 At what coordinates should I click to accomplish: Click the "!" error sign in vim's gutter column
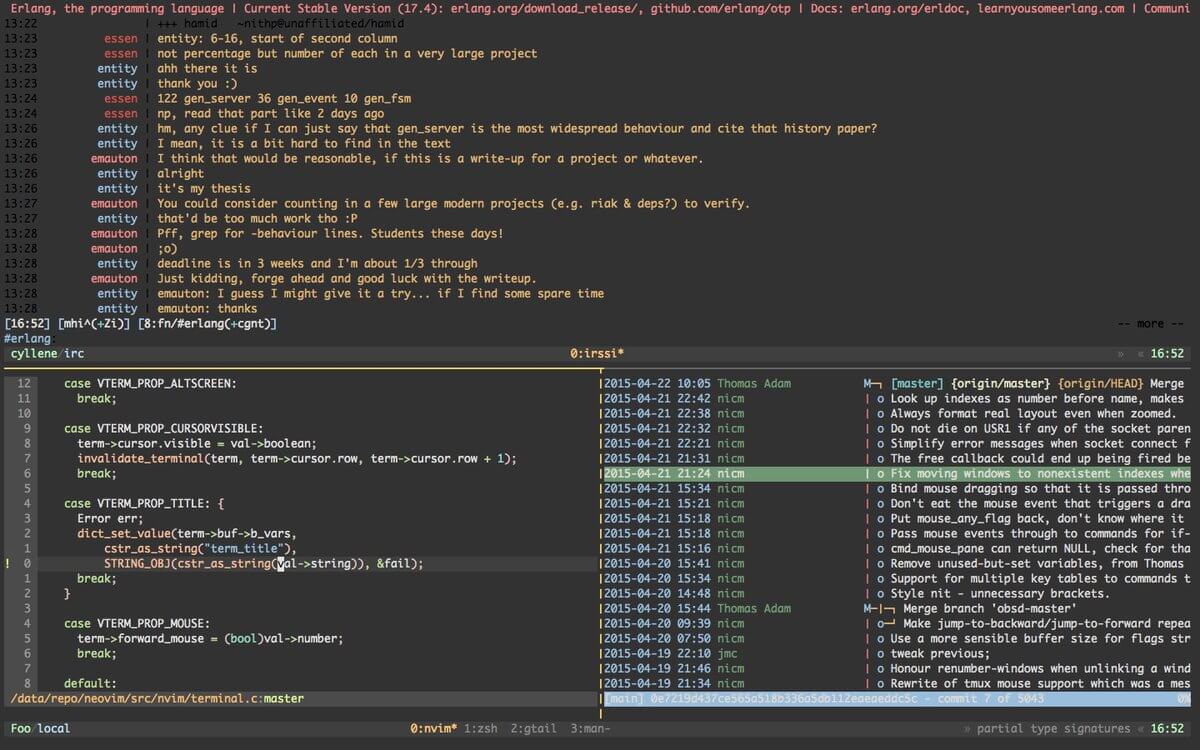coord(8,563)
